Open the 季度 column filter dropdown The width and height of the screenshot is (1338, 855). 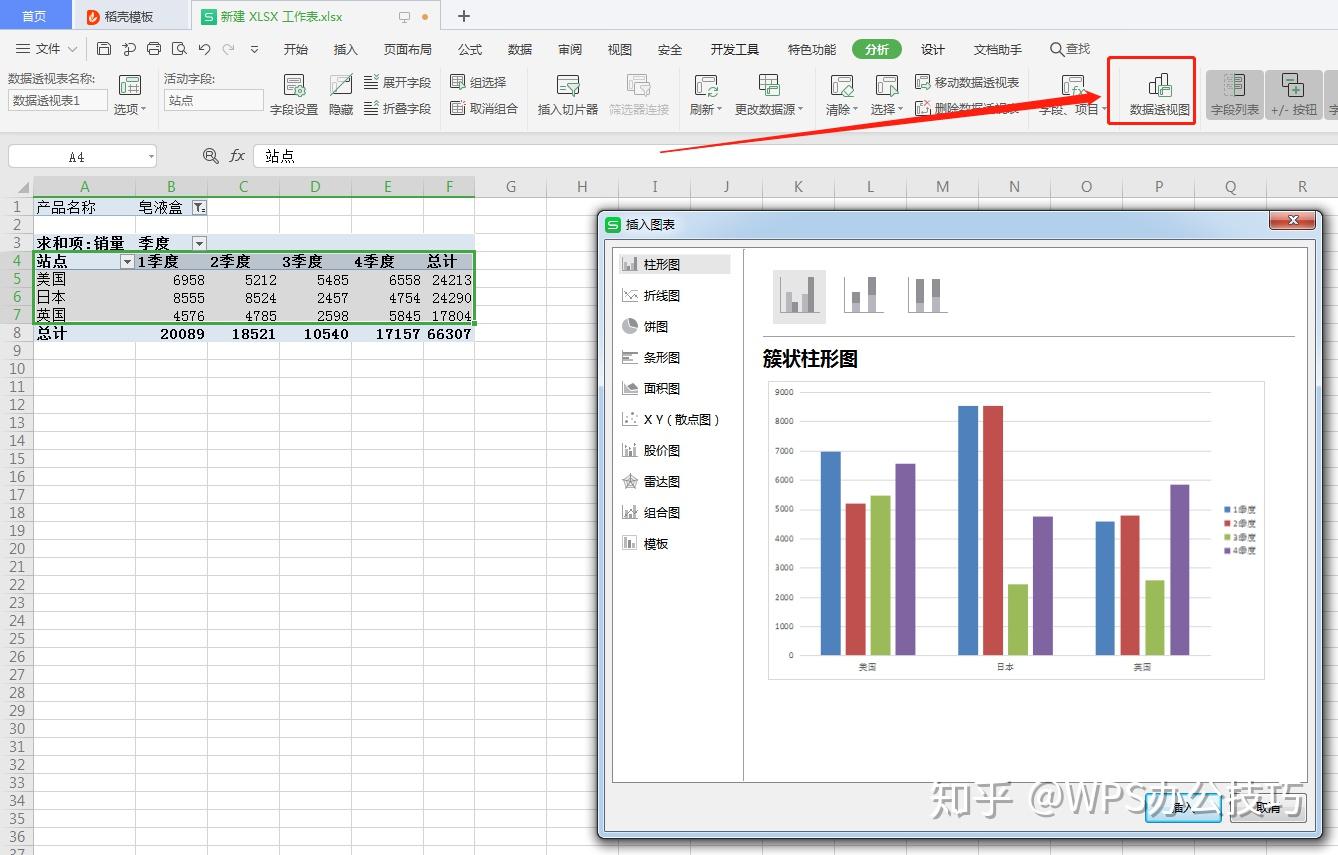(199, 243)
